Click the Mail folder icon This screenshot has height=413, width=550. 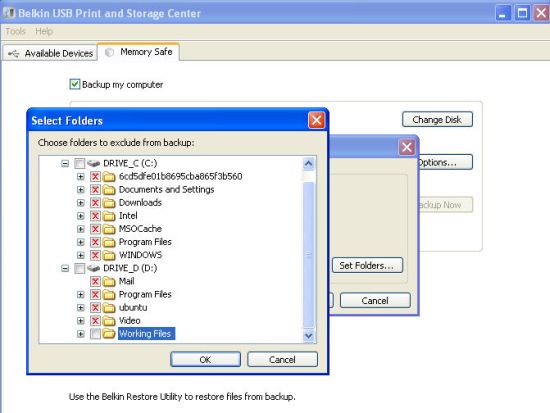(109, 281)
